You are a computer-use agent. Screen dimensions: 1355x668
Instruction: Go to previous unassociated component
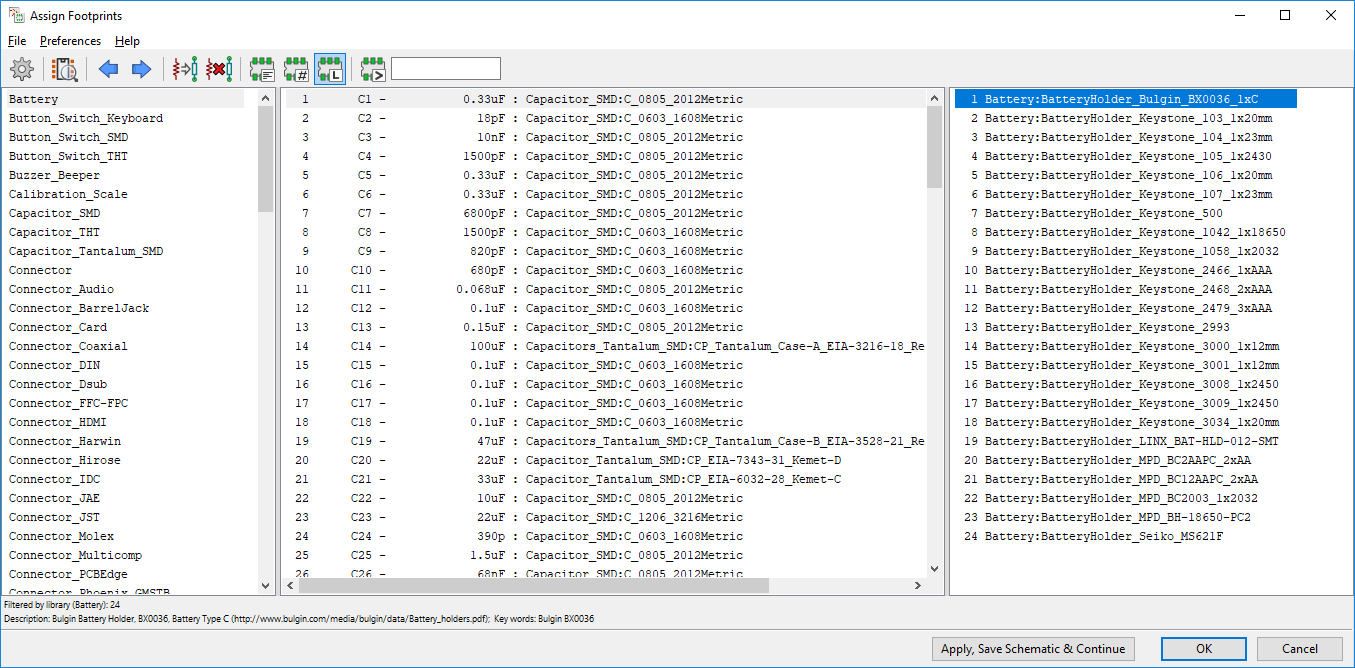[x=108, y=69]
